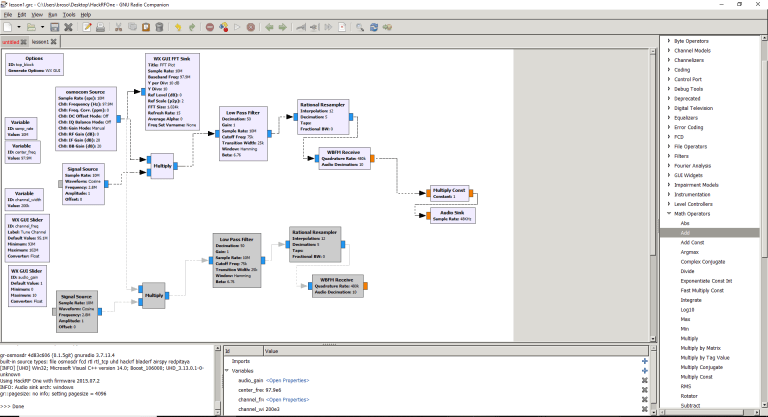Collapse the Math Operators category
Image resolution: width=768 pixels, height=417 pixels.
668,213
